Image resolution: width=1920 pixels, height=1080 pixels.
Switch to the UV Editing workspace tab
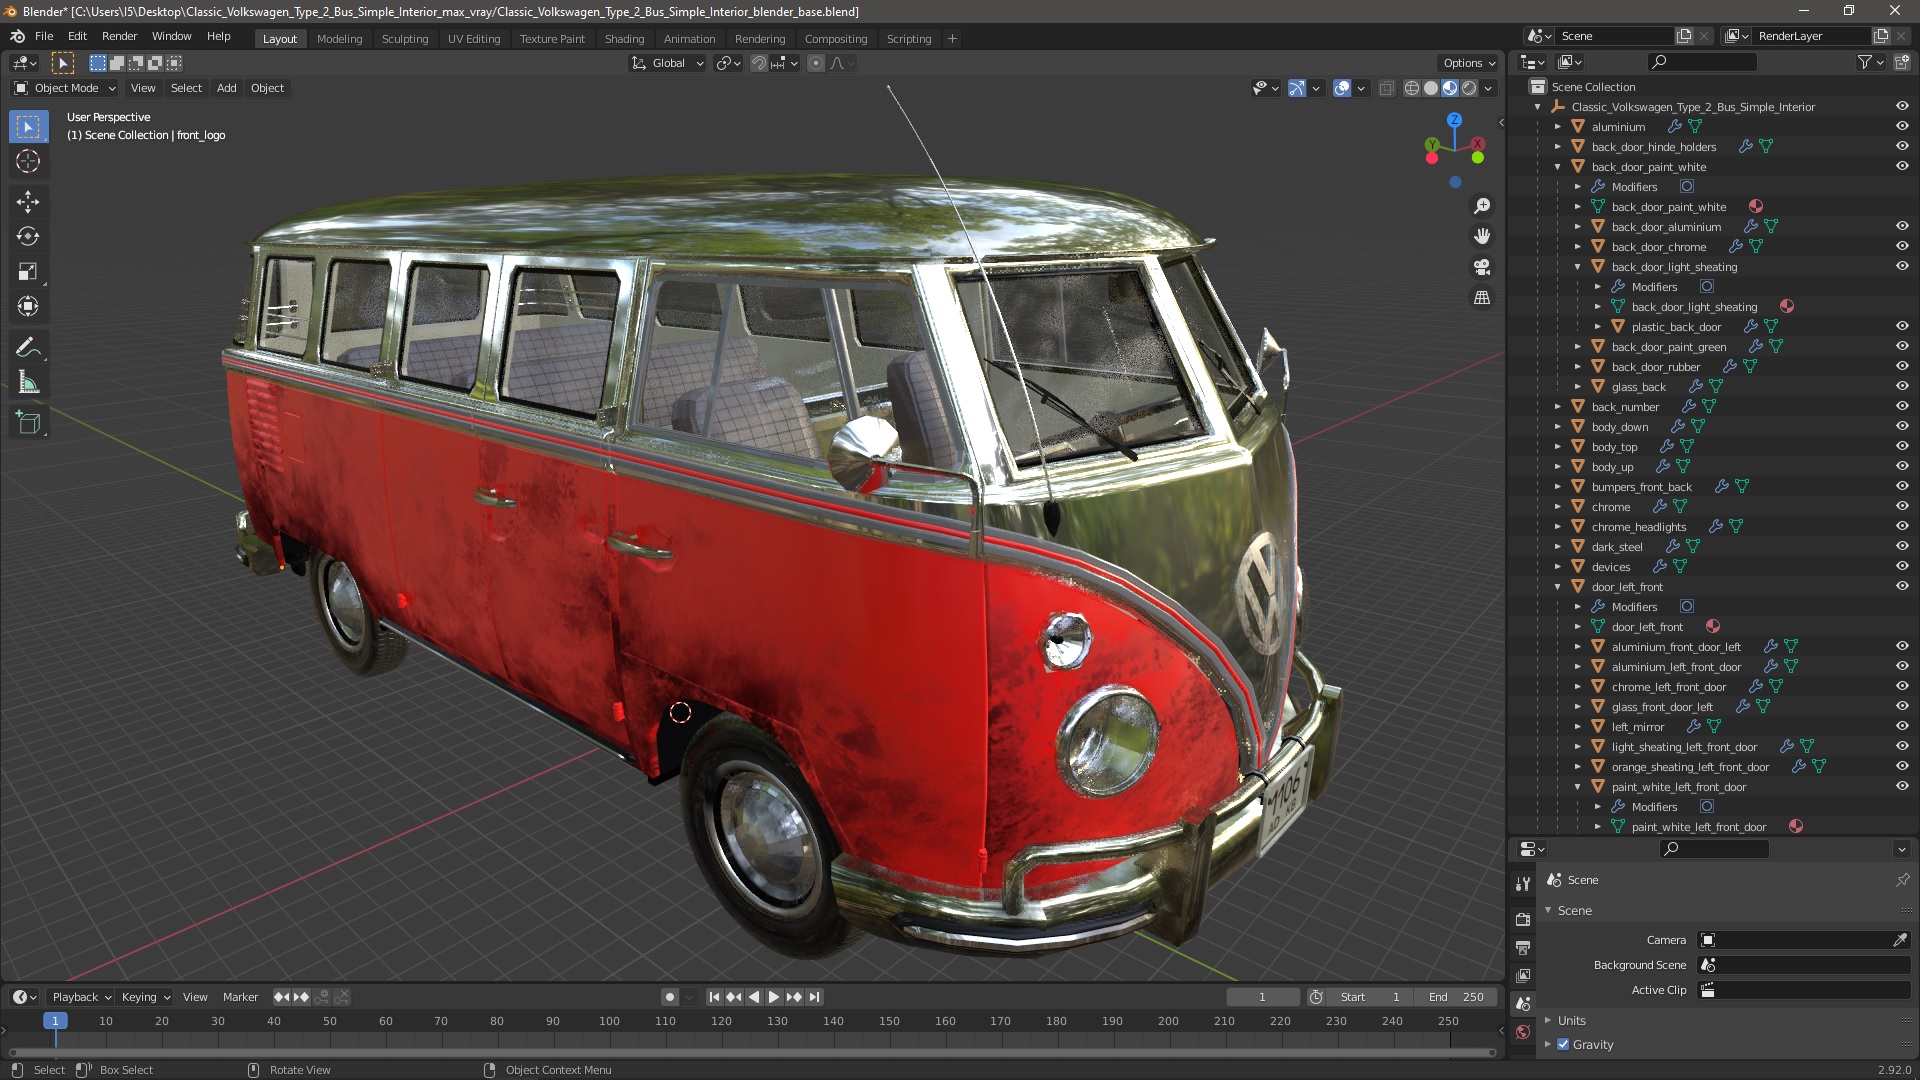(x=474, y=39)
